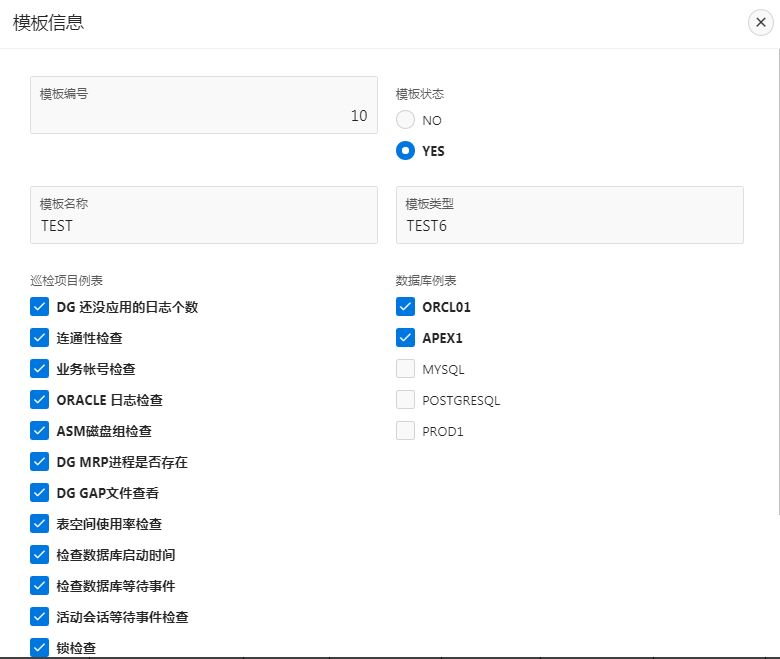Check the POSTGRESQL database option
The image size is (780, 659).
tap(405, 400)
